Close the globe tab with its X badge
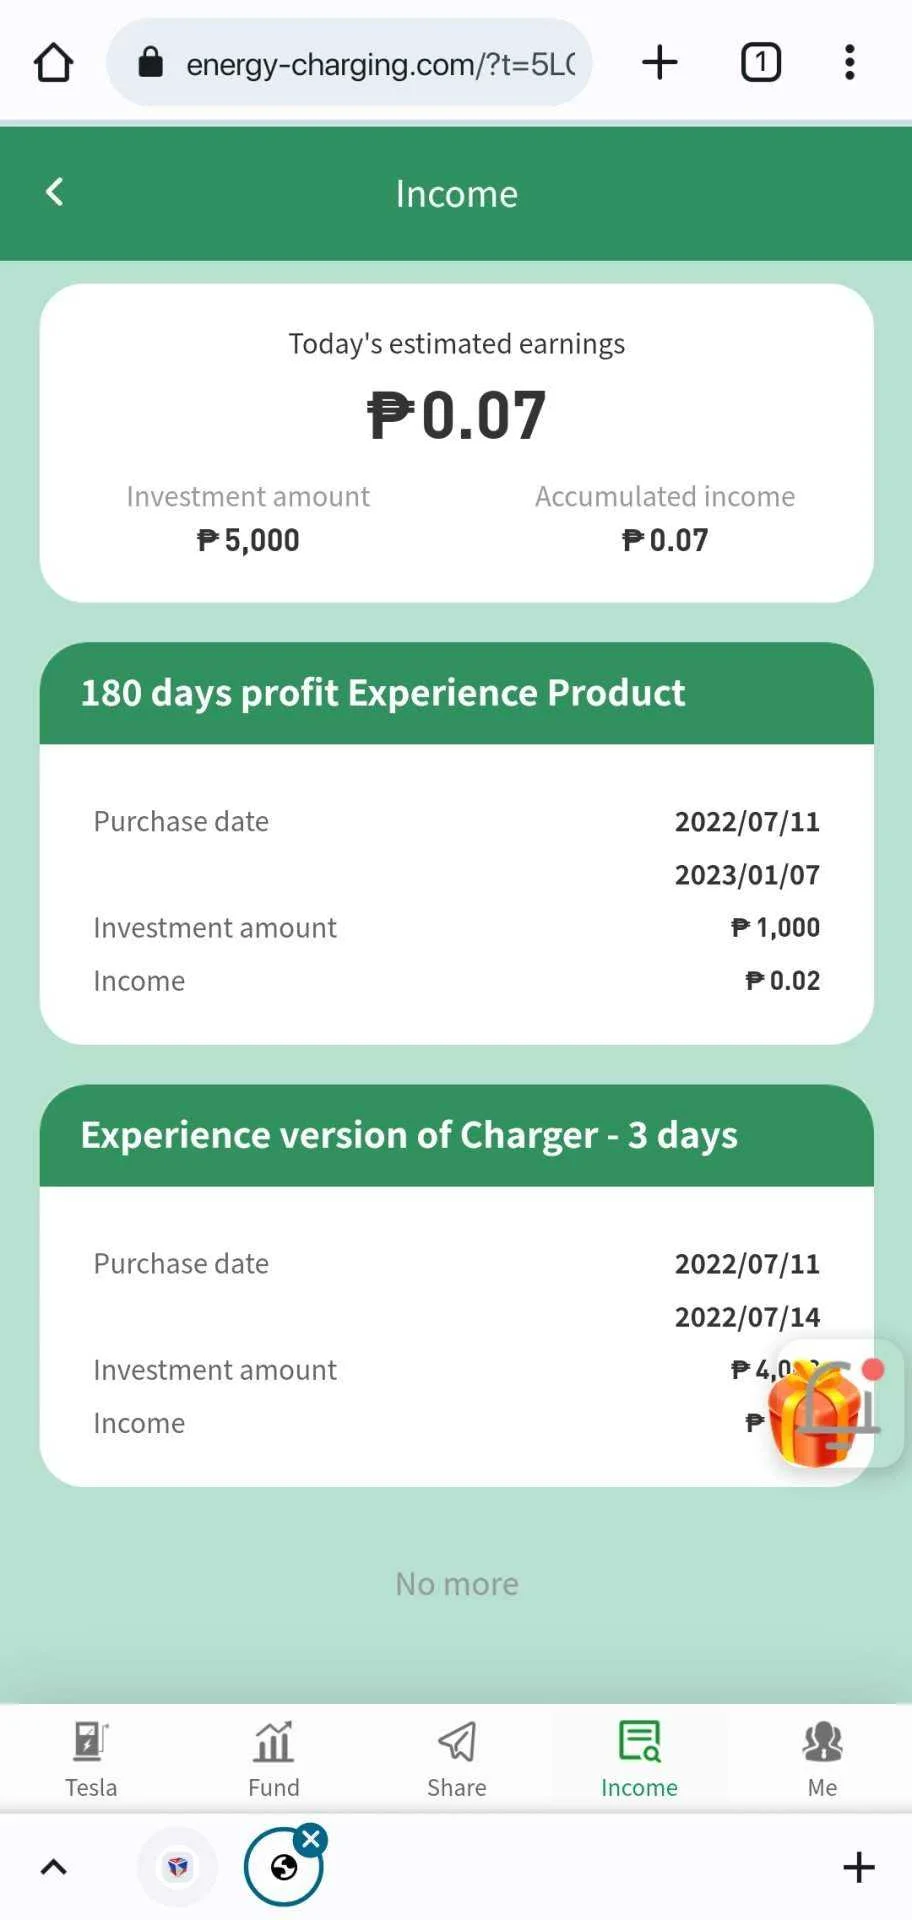Image resolution: width=912 pixels, height=1920 pixels. [x=312, y=1839]
